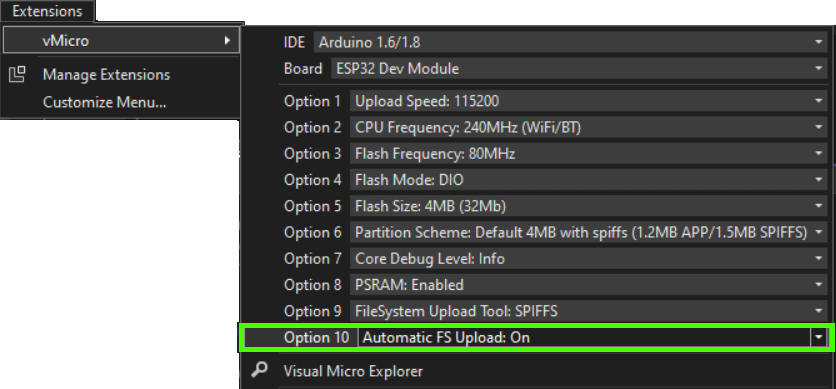Click the Visual Micro Explorer magnifier icon
The image size is (836, 389).
(x=260, y=369)
